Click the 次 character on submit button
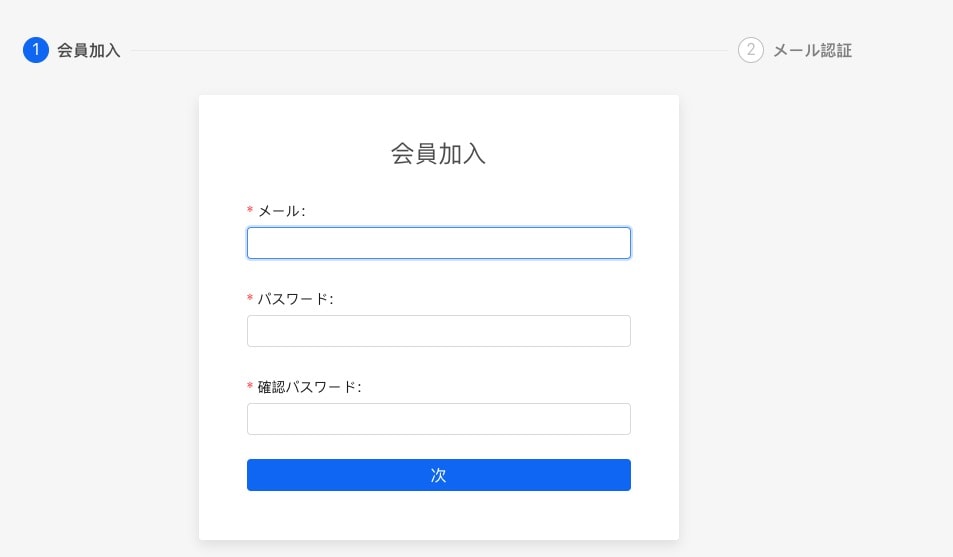The image size is (953, 557). pyautogui.click(x=438, y=475)
